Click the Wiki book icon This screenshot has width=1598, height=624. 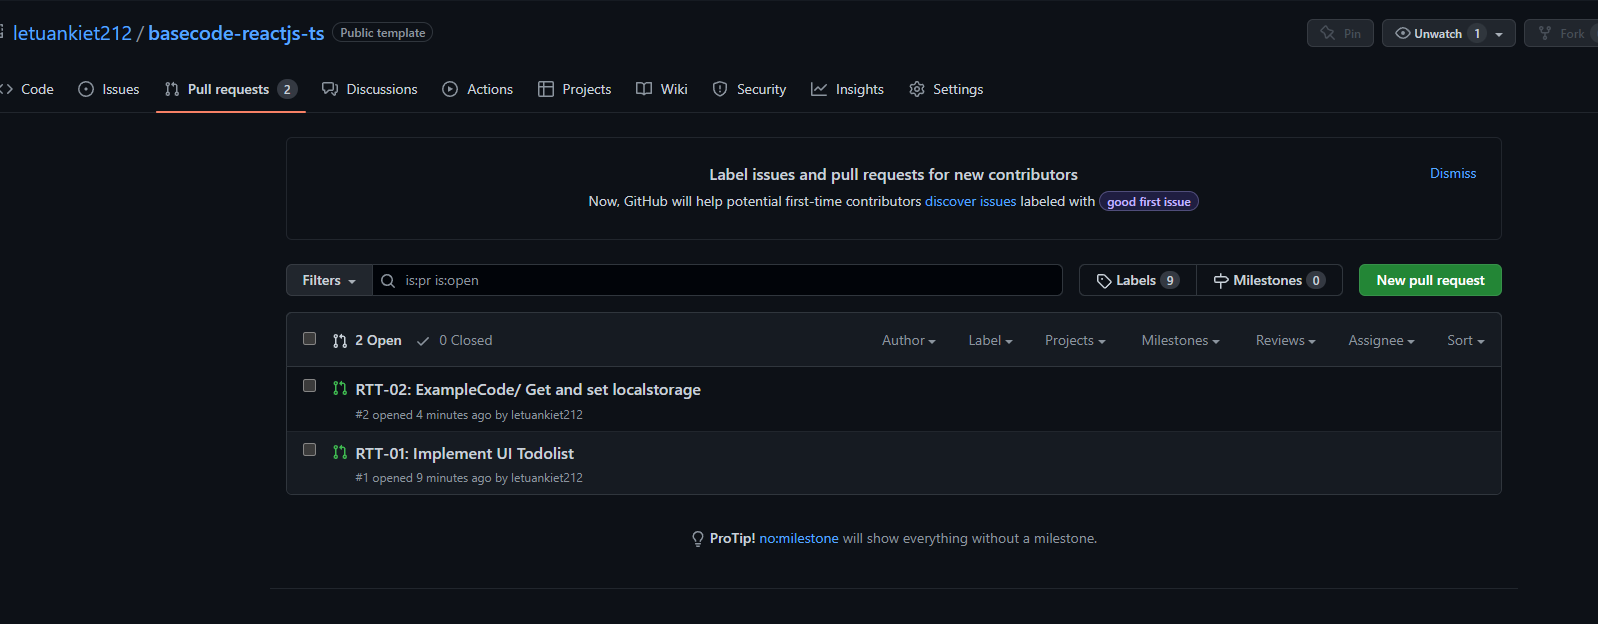pyautogui.click(x=644, y=89)
